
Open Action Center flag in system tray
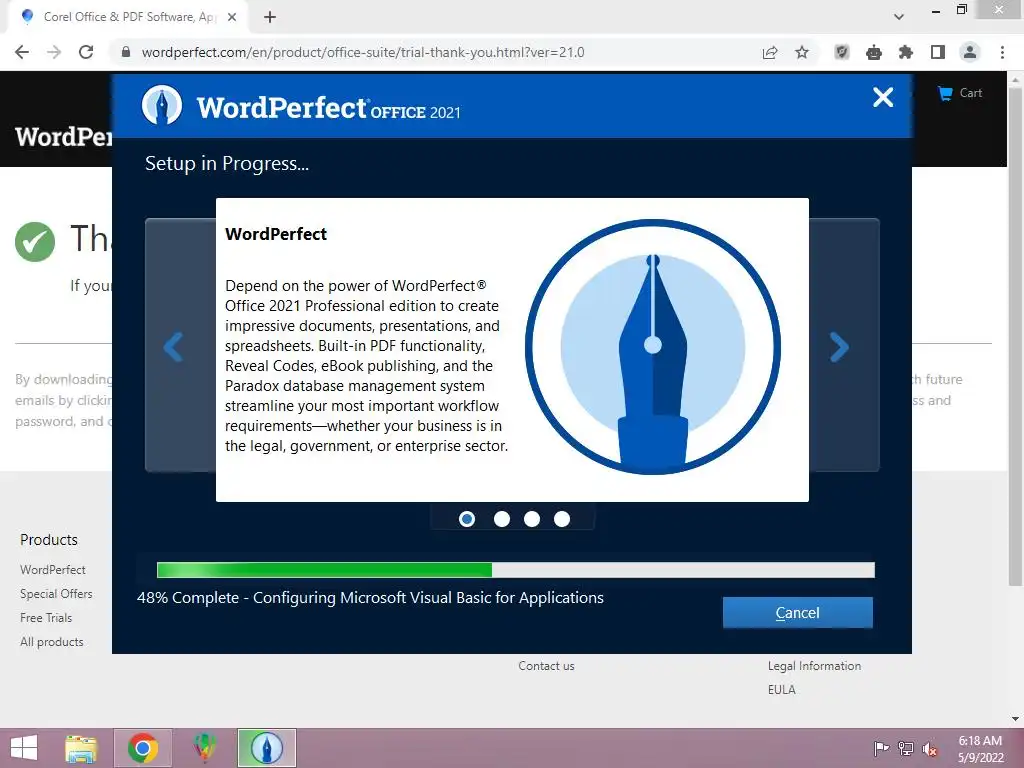point(881,748)
